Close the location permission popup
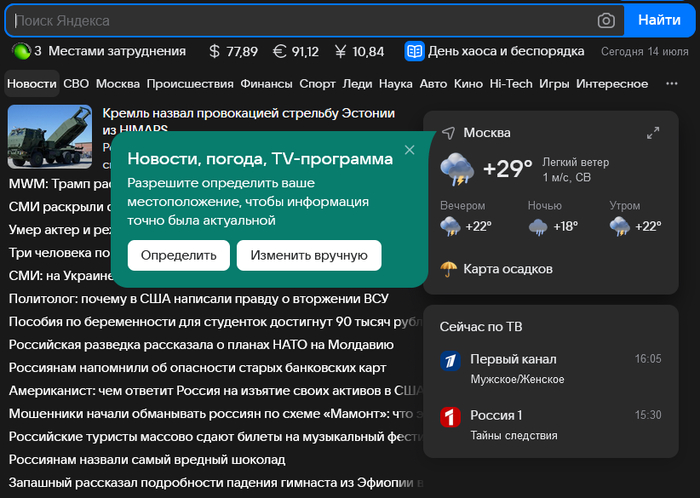The height and width of the screenshot is (498, 700). point(409,149)
